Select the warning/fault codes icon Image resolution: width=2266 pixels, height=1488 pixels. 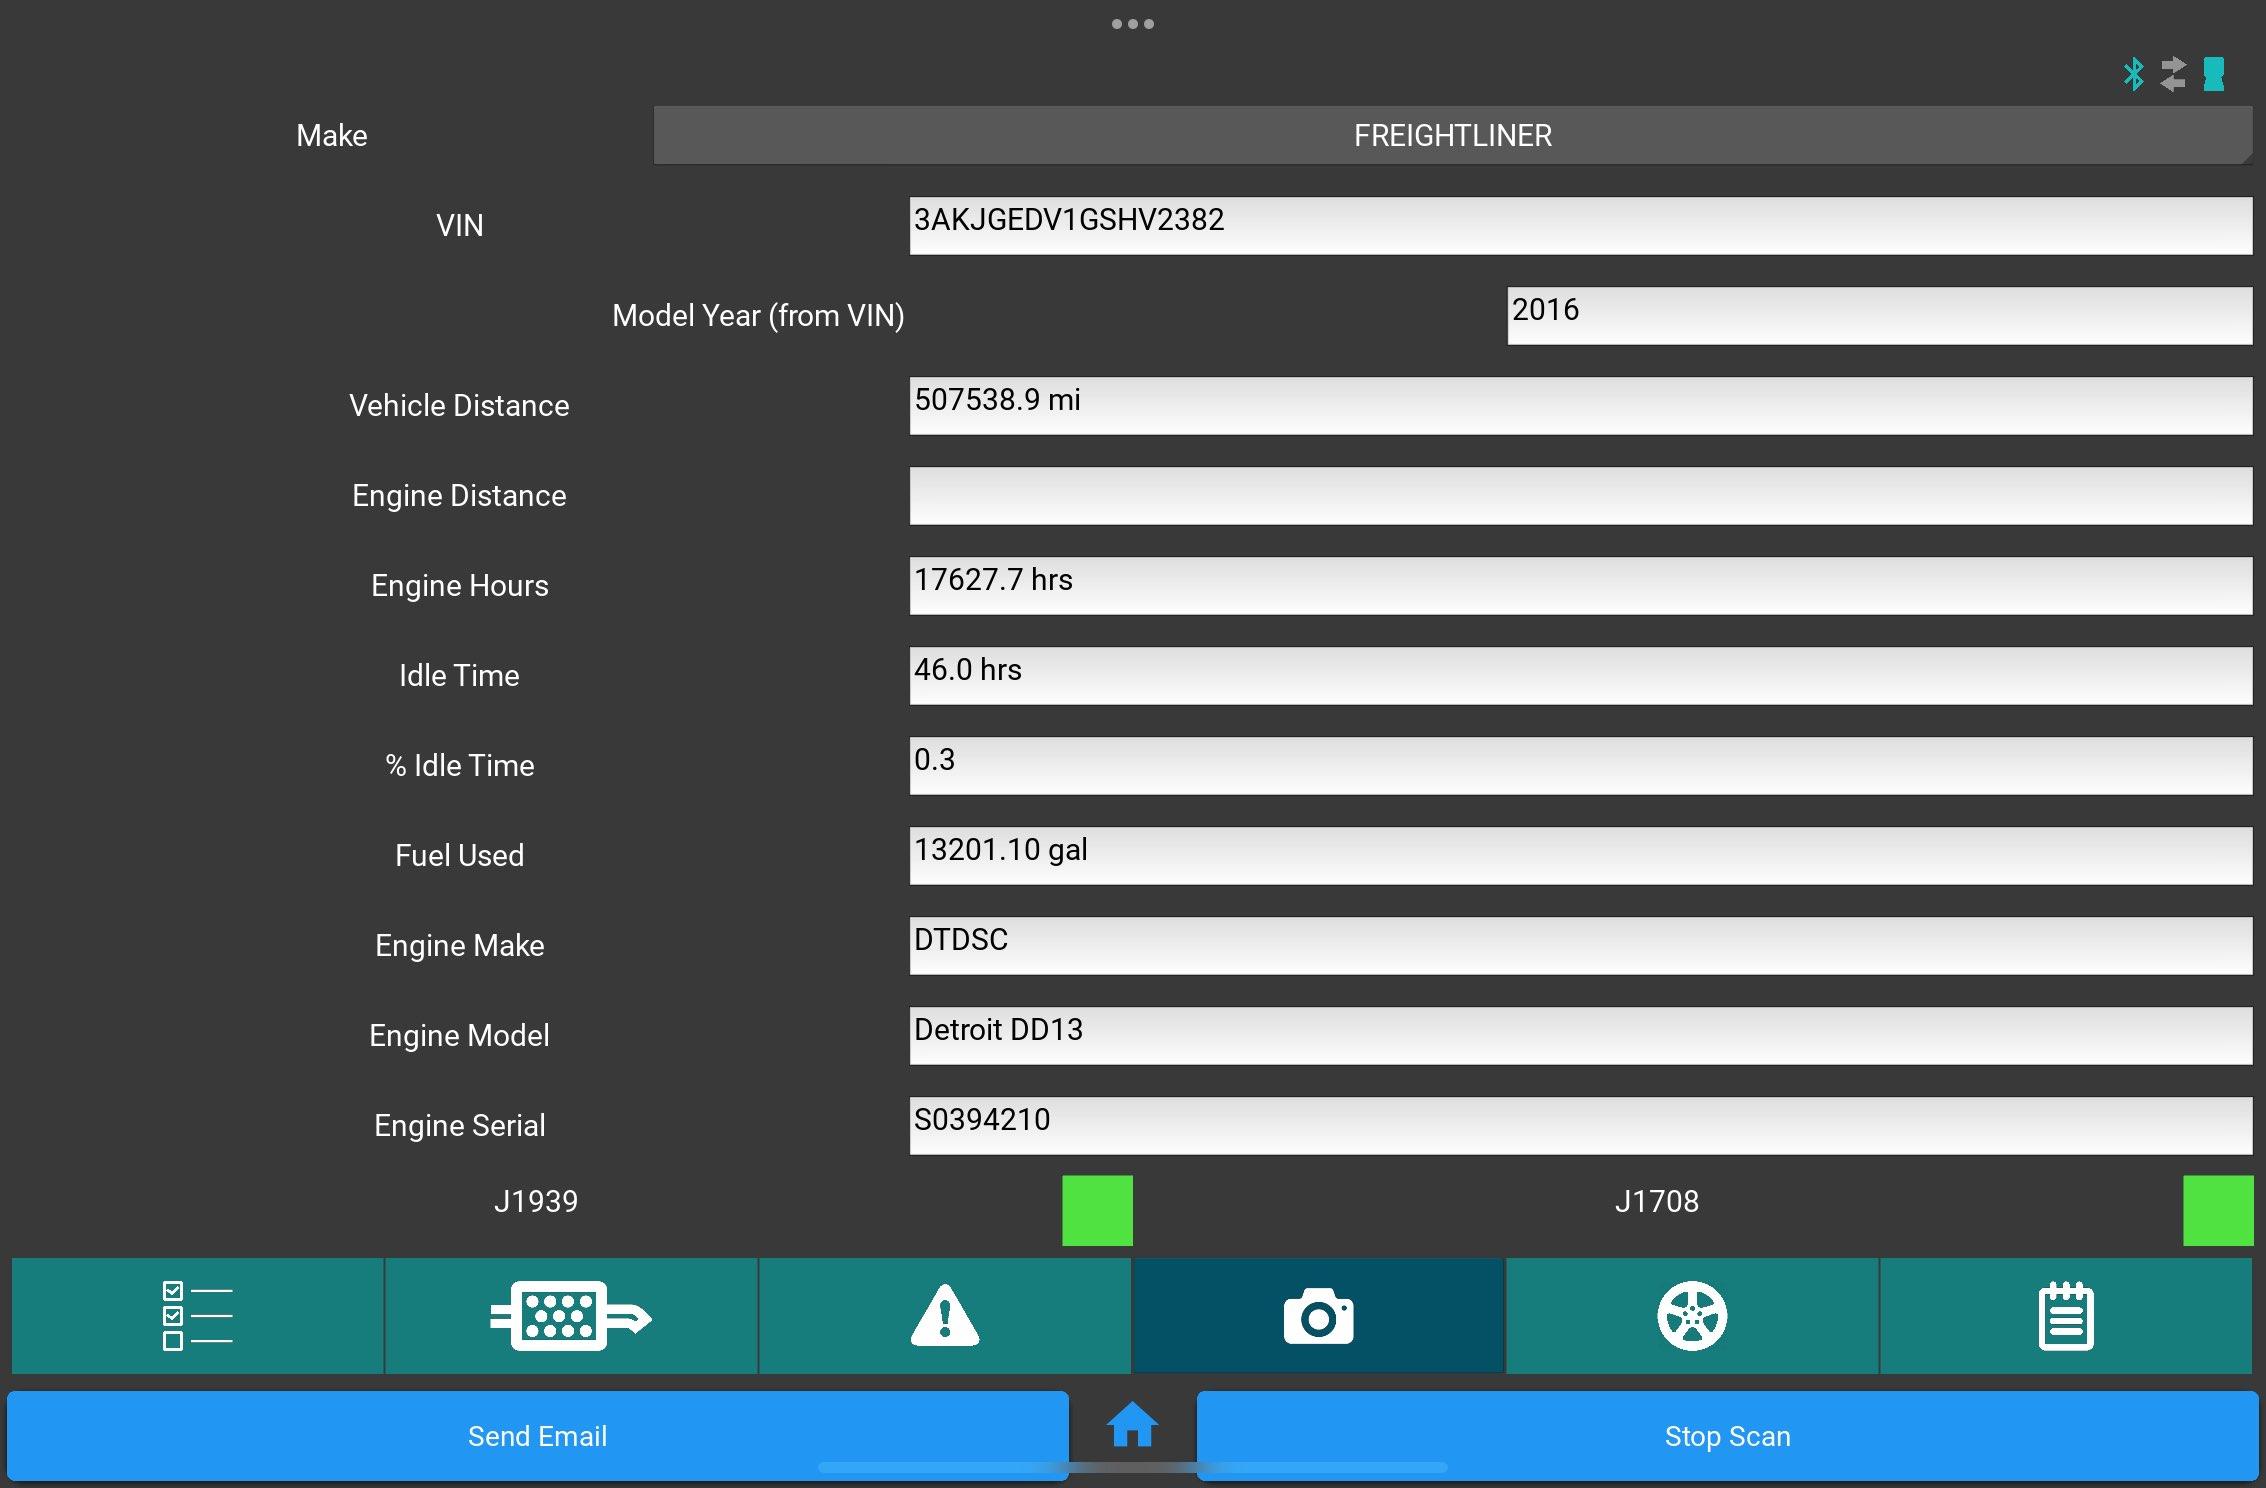pyautogui.click(x=945, y=1314)
